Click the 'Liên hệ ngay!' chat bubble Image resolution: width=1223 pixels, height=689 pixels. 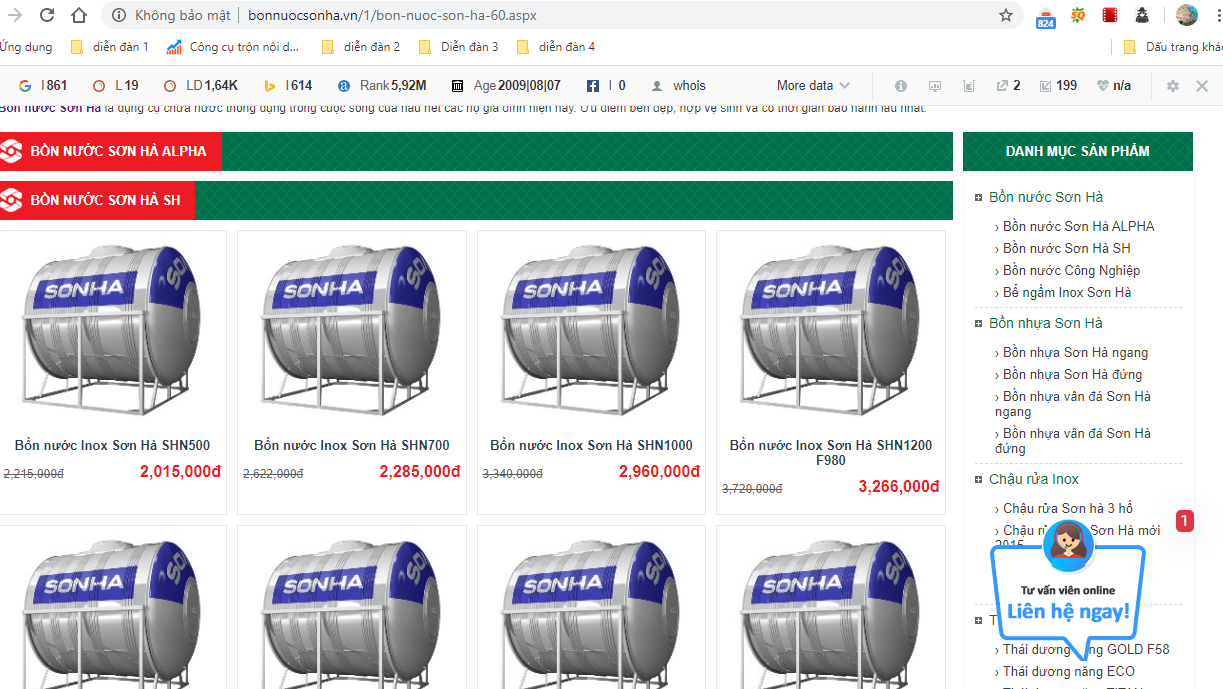click(x=1068, y=611)
